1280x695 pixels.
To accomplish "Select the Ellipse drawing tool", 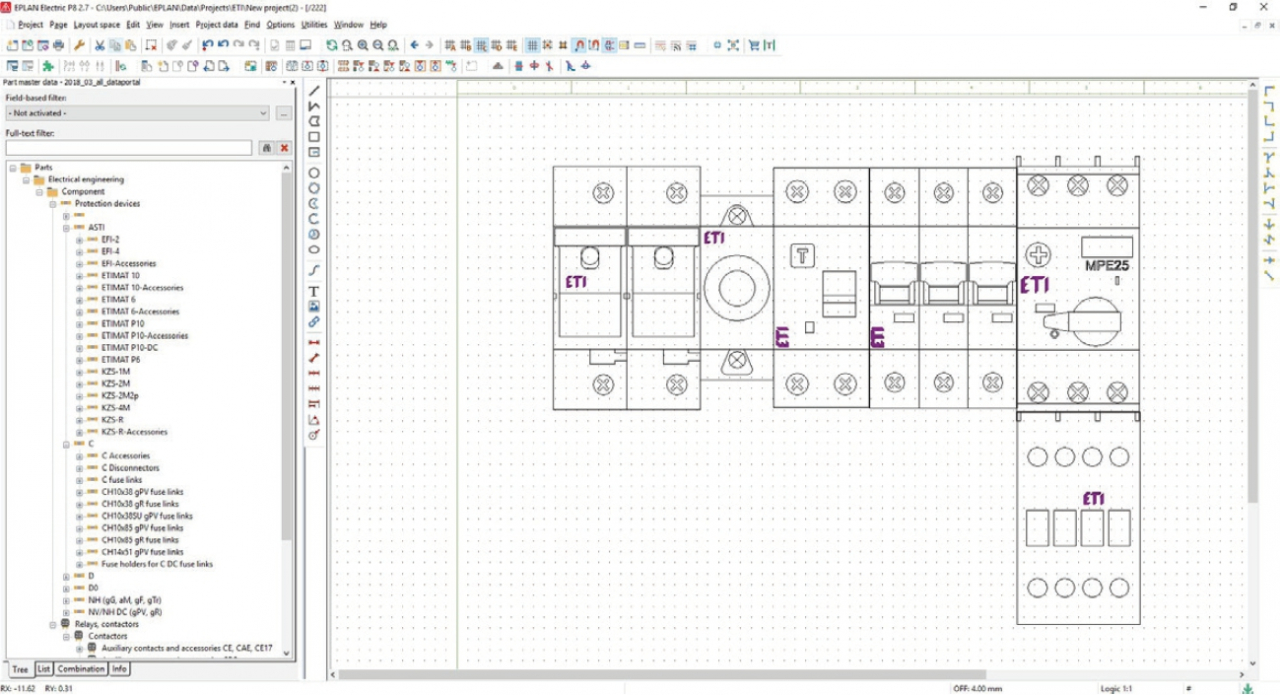I will click(x=314, y=249).
